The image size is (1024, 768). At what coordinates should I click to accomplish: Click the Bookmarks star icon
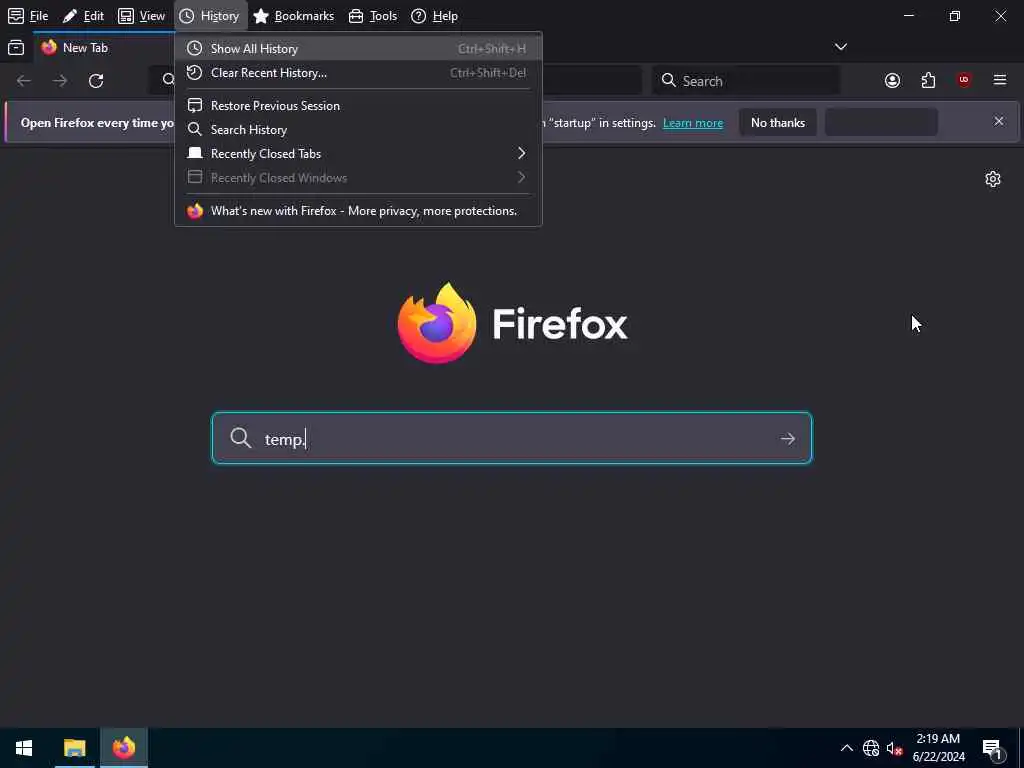(x=261, y=16)
